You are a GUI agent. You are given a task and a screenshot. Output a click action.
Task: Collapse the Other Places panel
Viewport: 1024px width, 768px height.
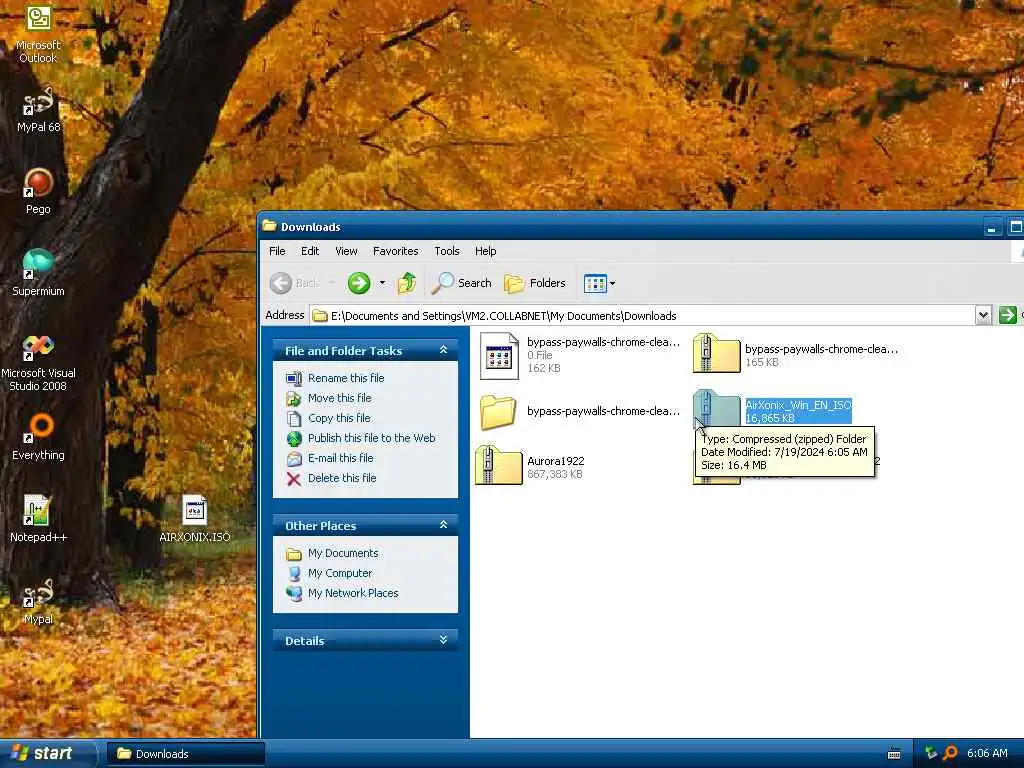(x=443, y=525)
